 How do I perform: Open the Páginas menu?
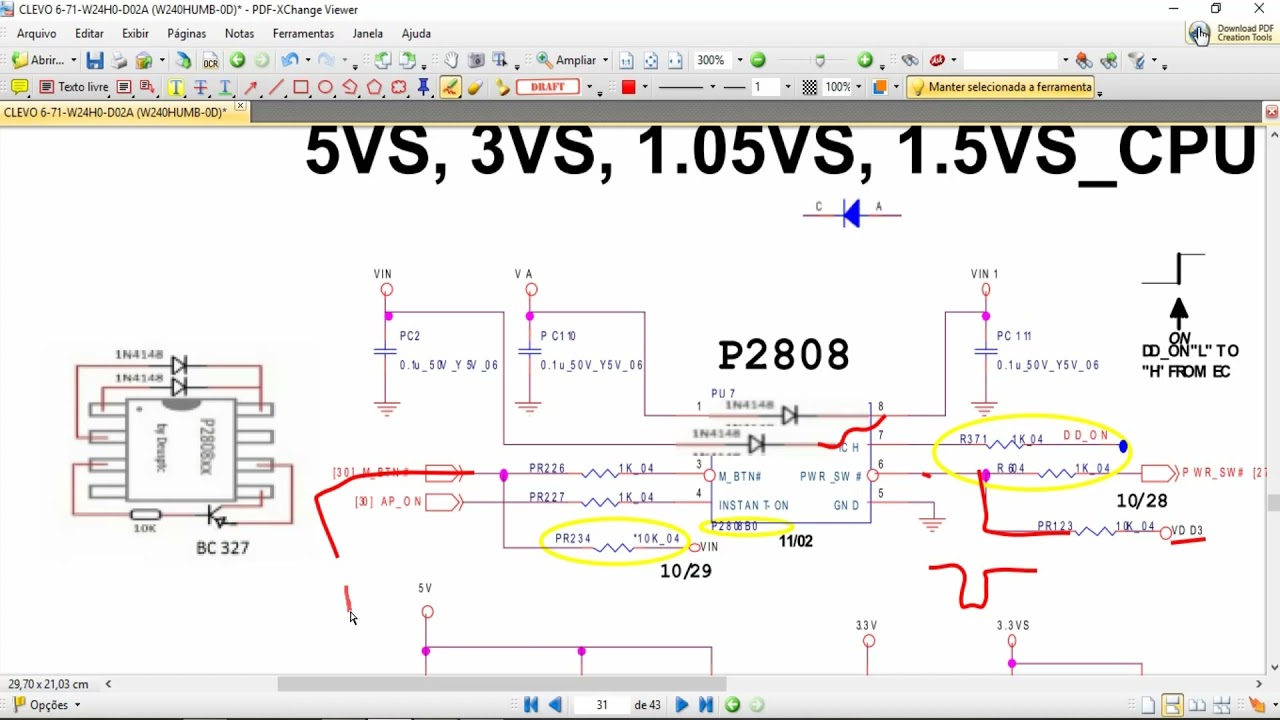pyautogui.click(x=186, y=33)
